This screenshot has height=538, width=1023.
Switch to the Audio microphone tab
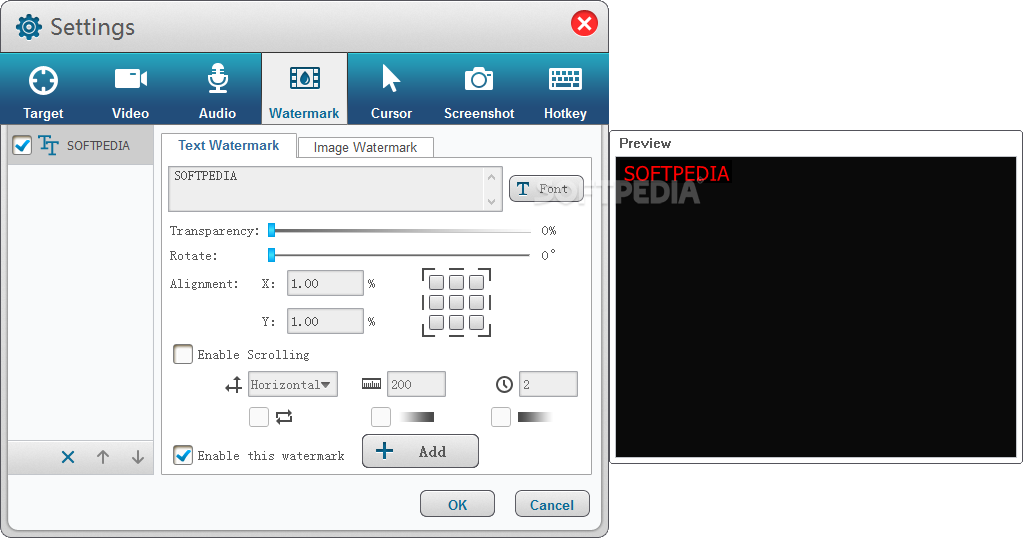click(217, 92)
